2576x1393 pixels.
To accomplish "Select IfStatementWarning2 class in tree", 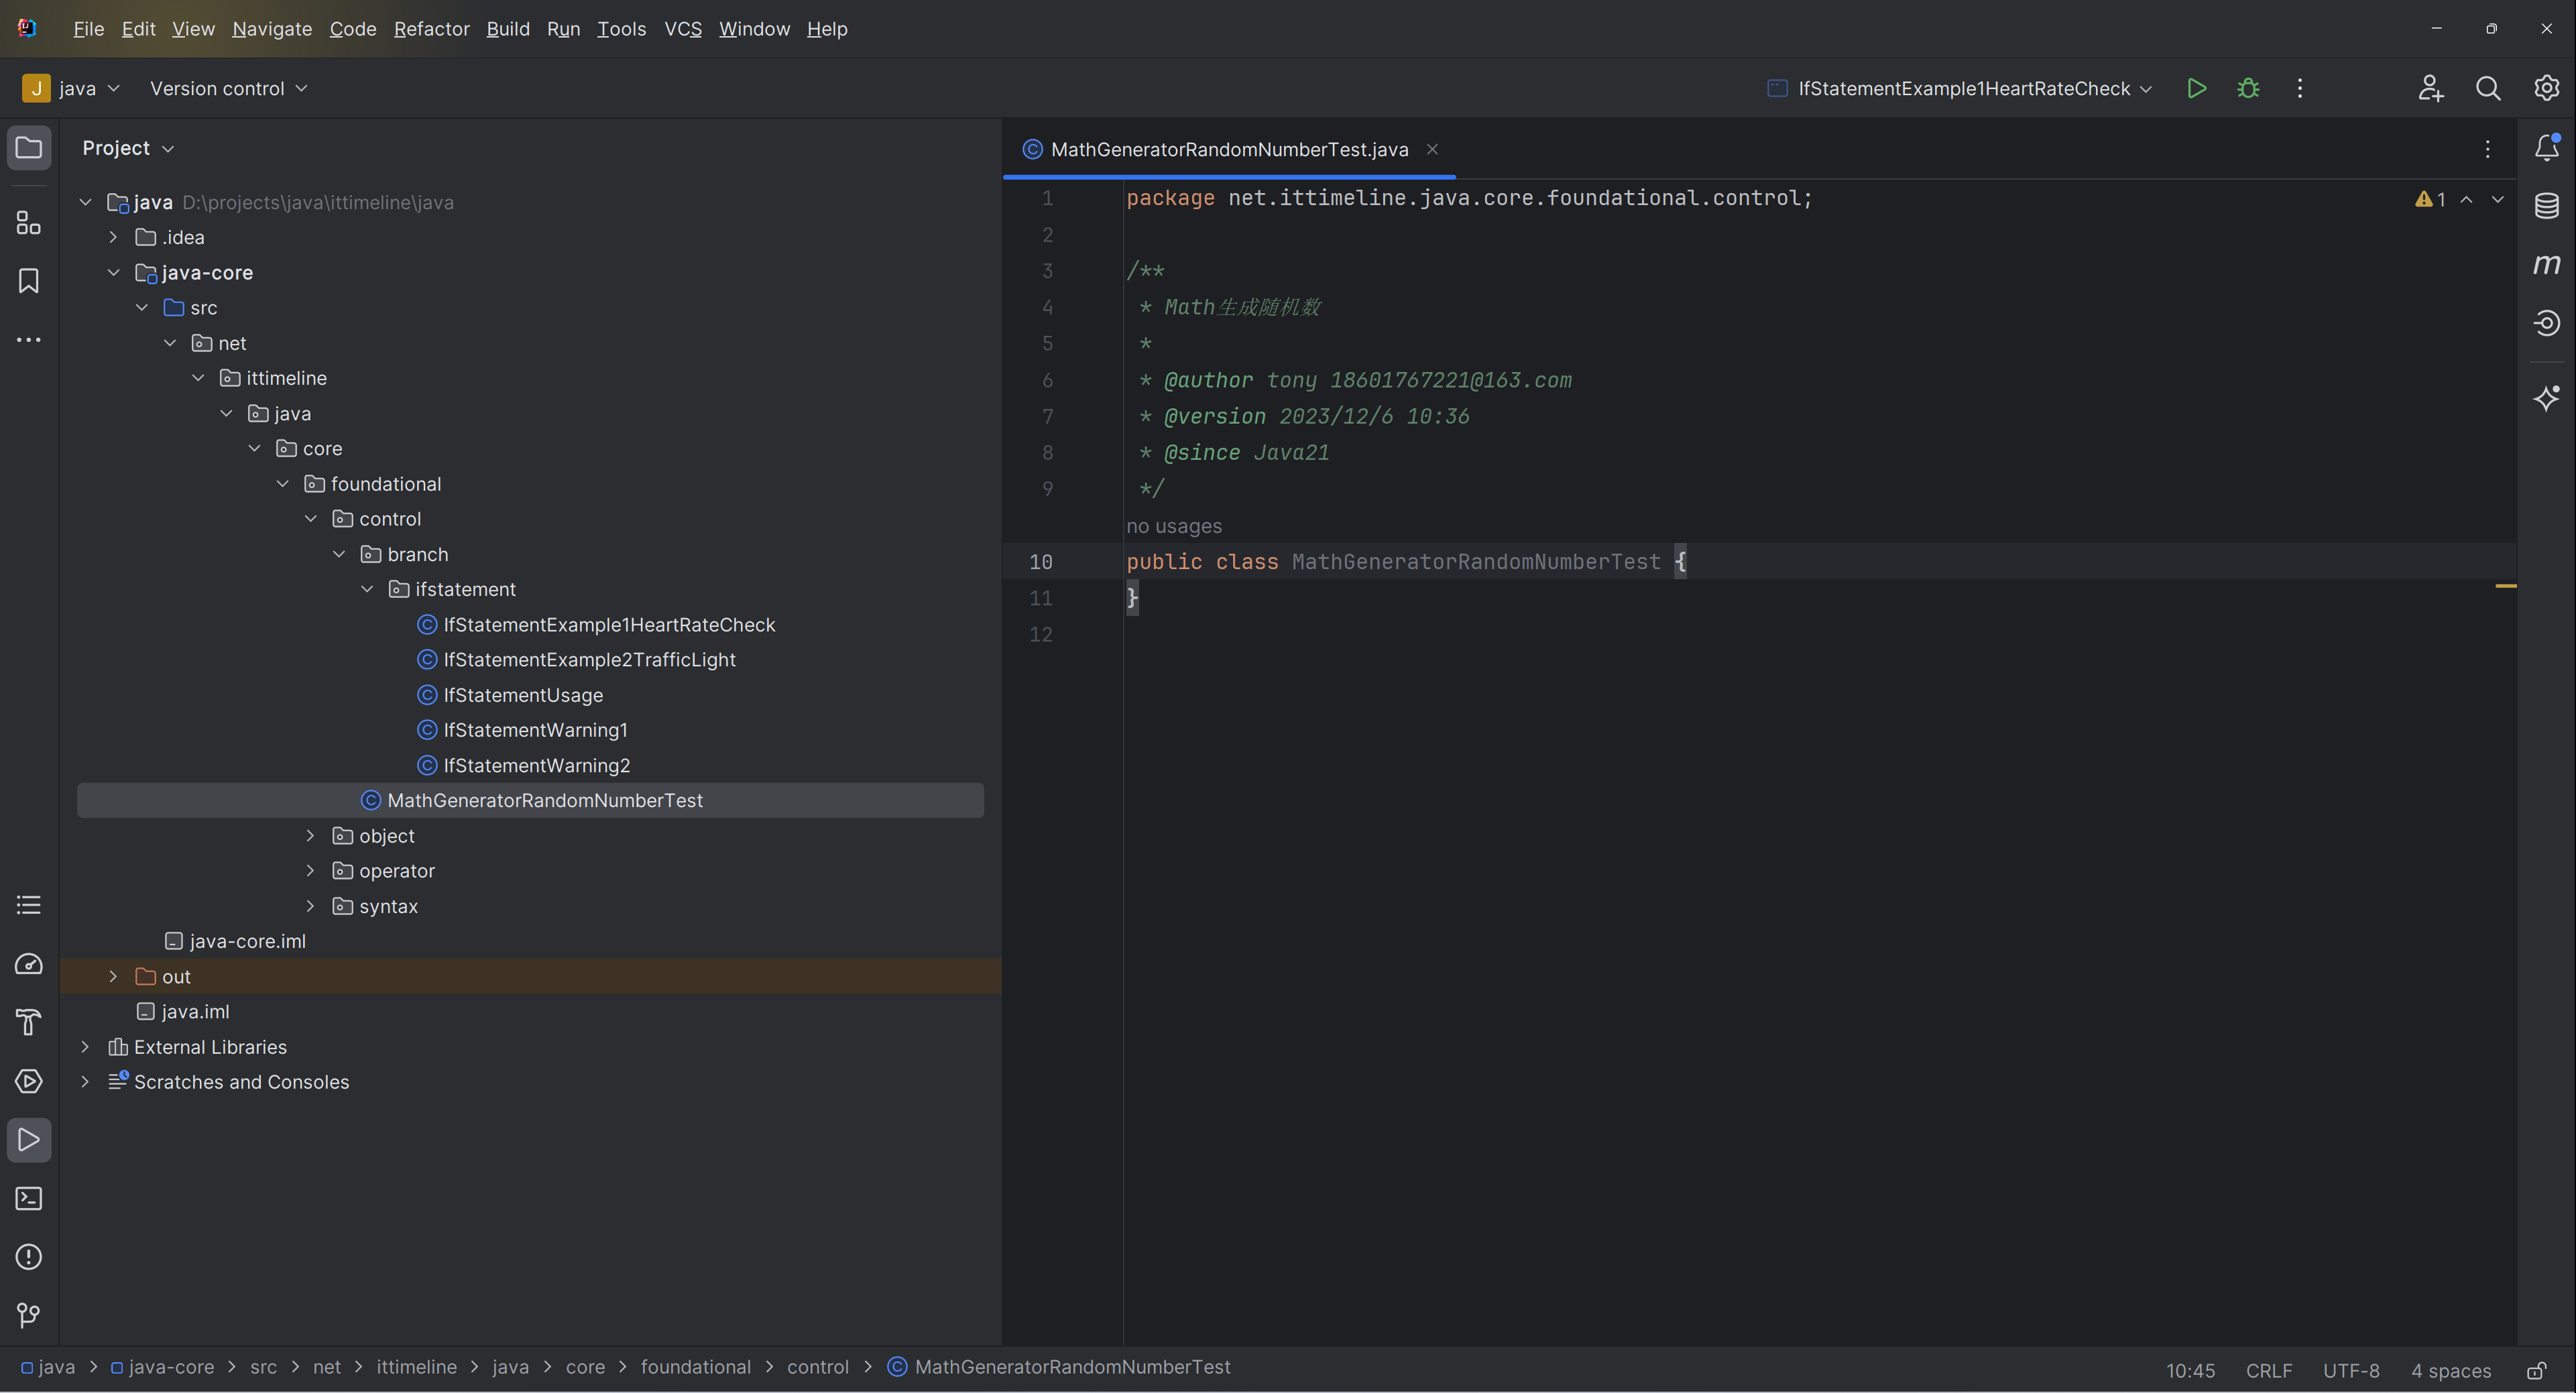I will 536,765.
